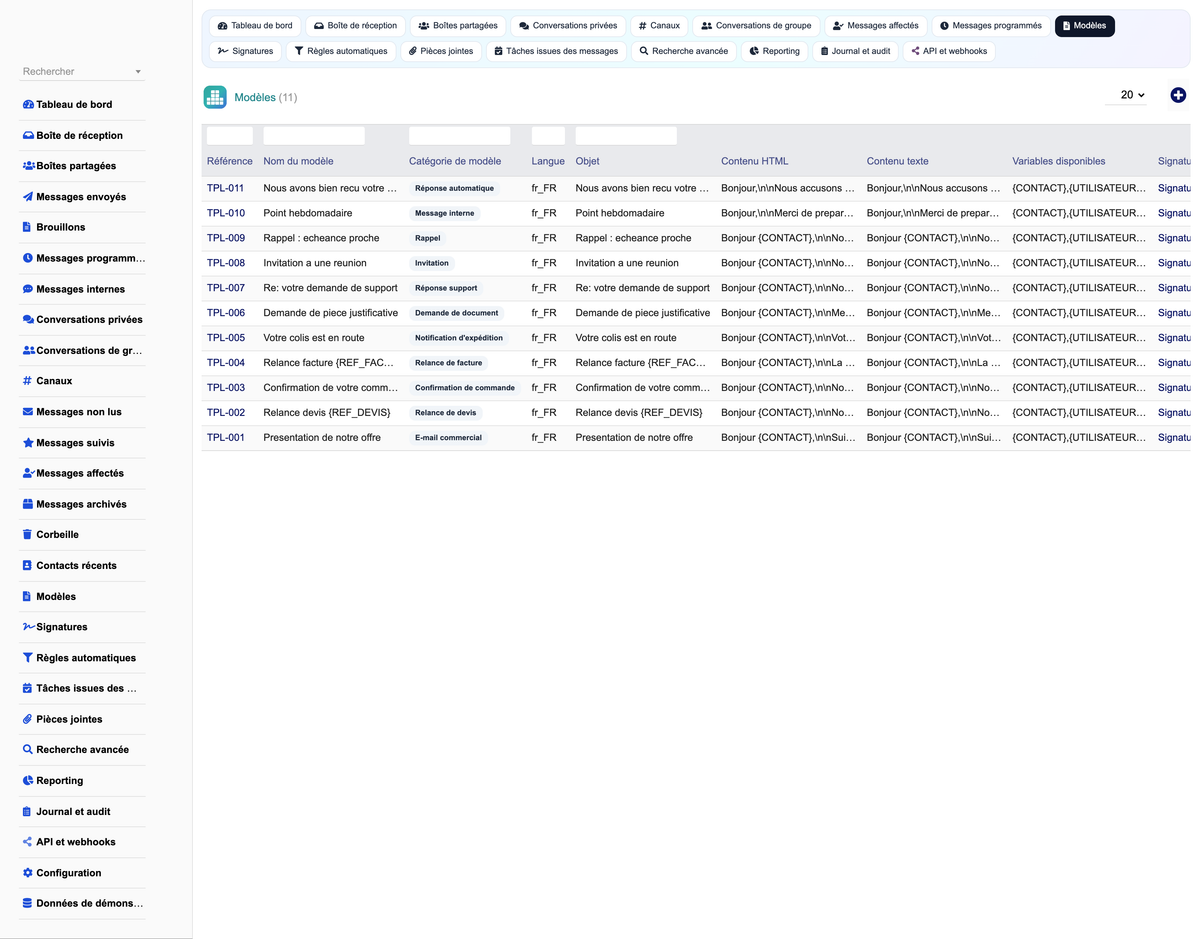
Task: Open the Signatures top tab
Action: click(x=246, y=51)
